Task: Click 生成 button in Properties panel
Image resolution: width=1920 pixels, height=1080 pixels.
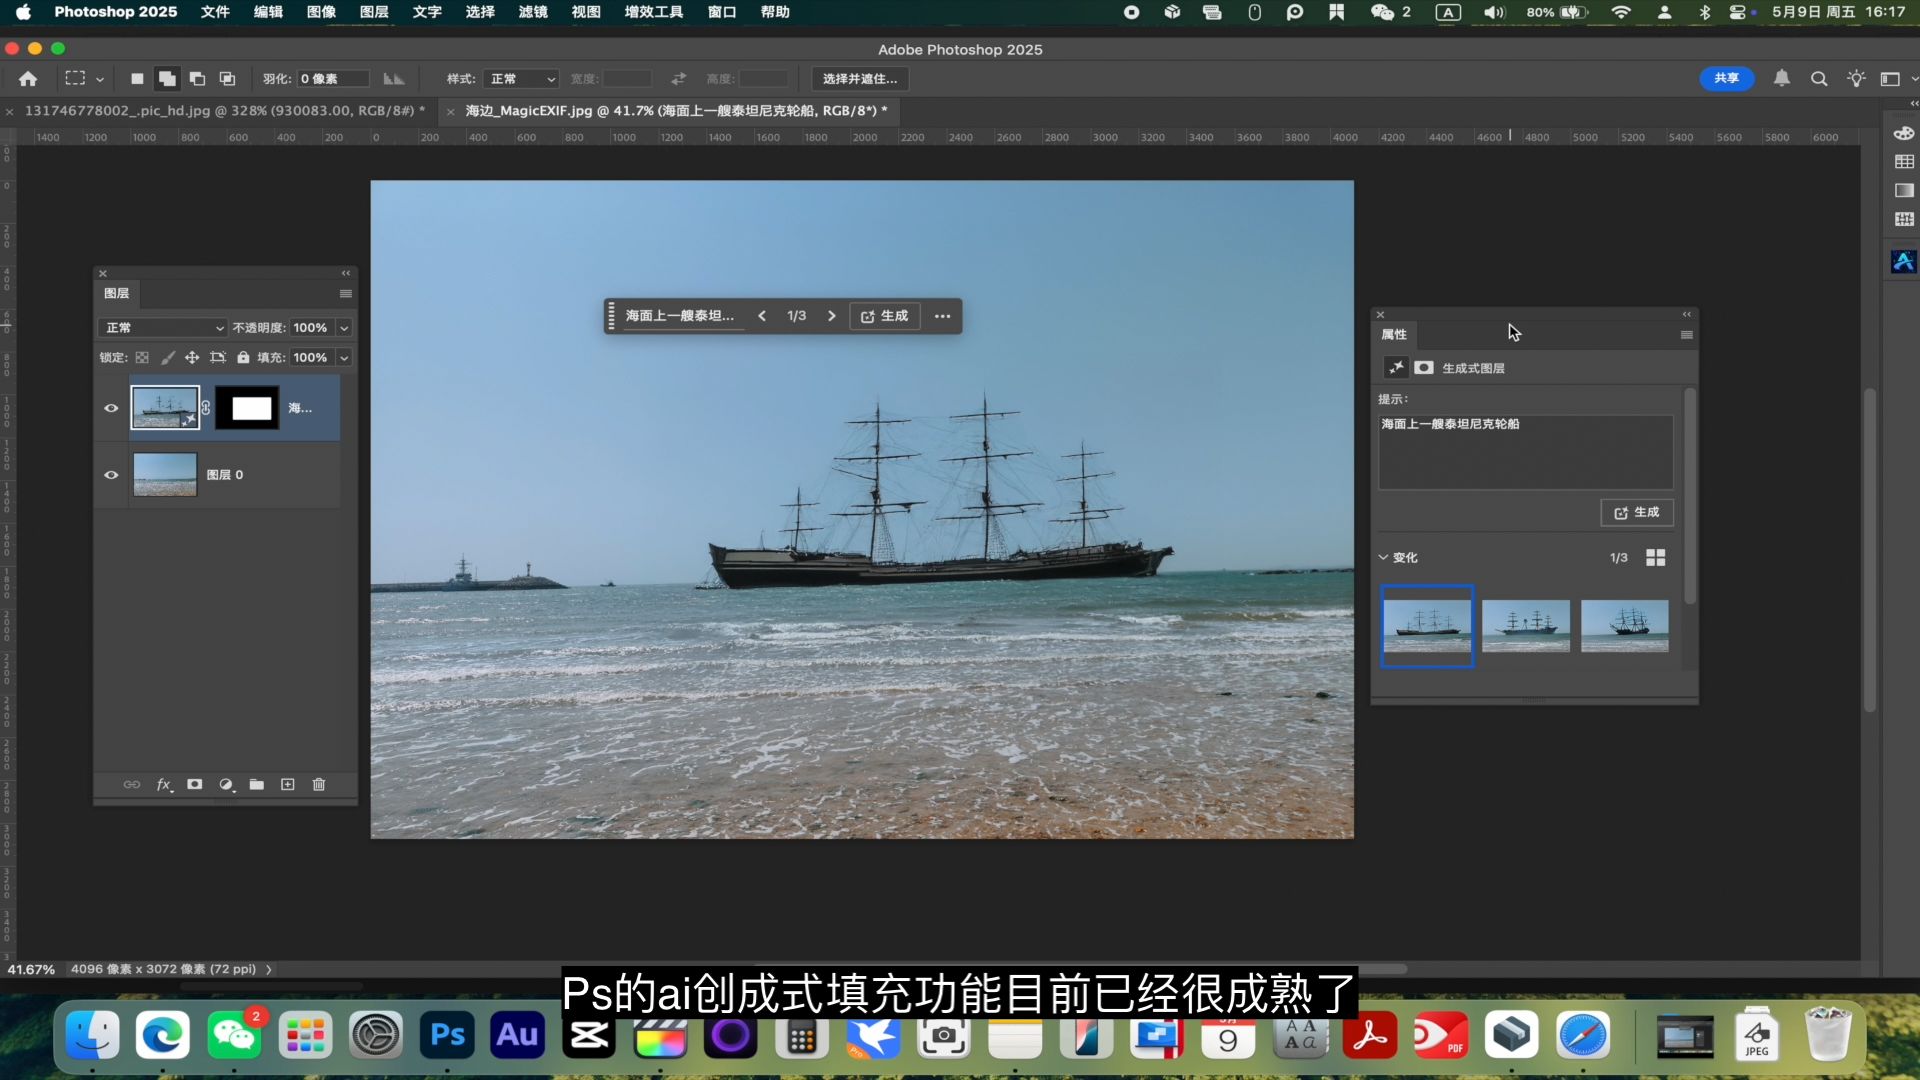Action: (1637, 512)
